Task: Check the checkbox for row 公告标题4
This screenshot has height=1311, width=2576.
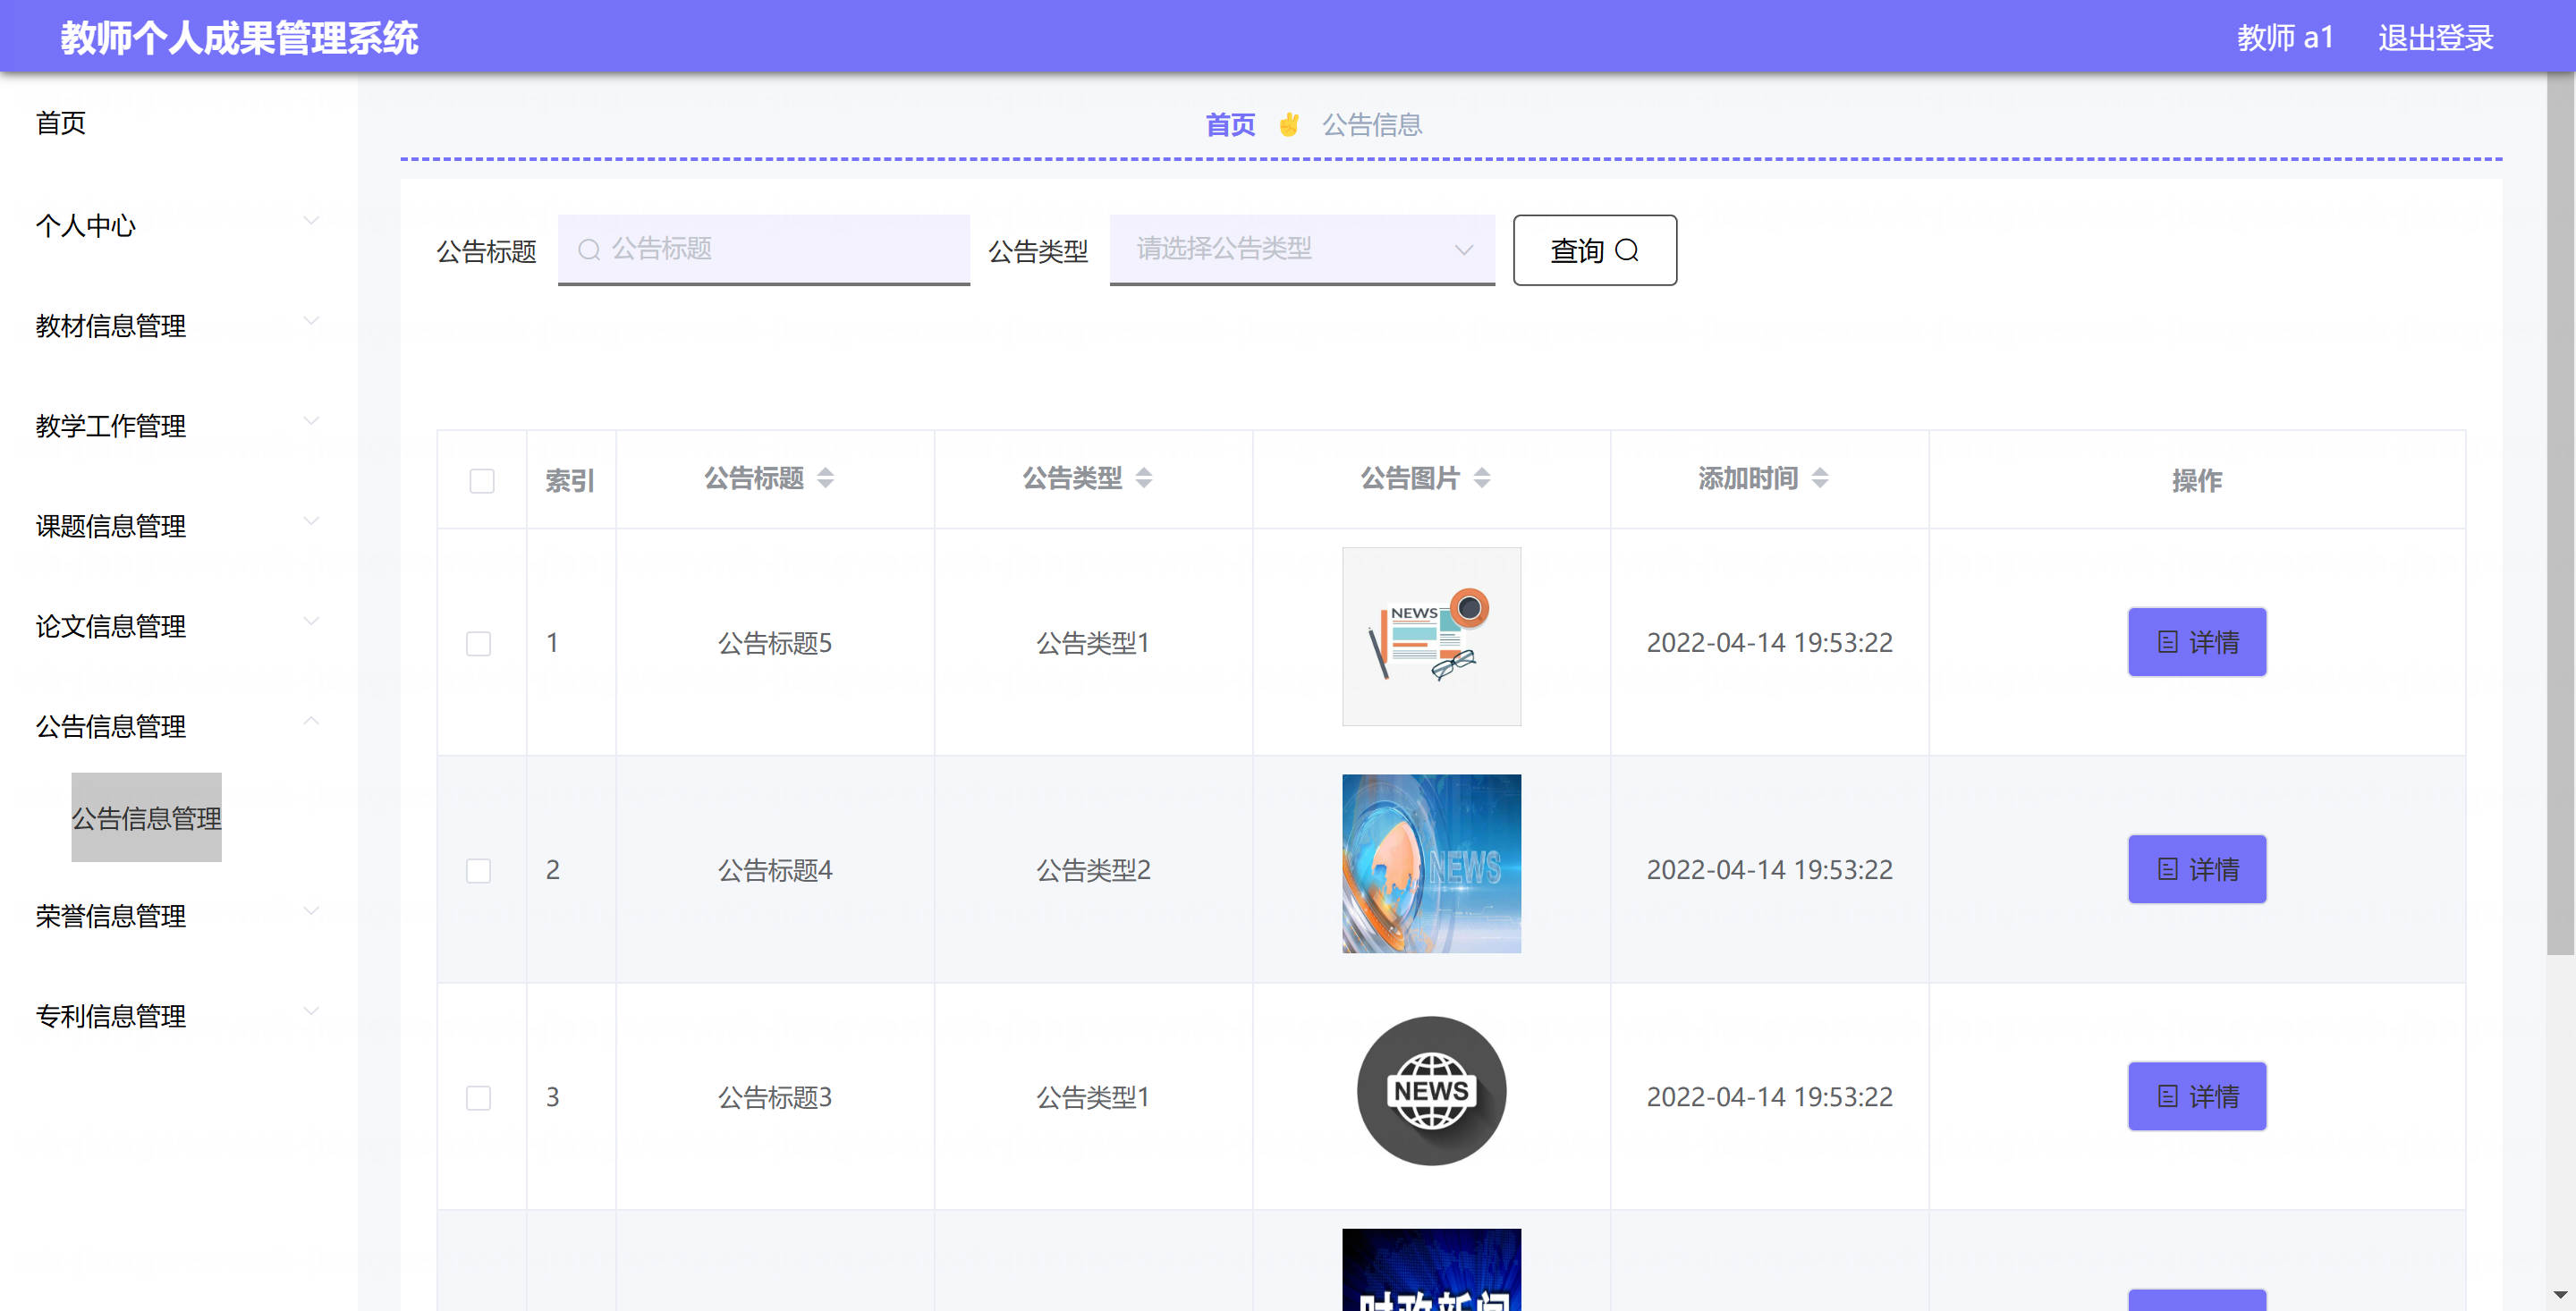Action: [478, 870]
